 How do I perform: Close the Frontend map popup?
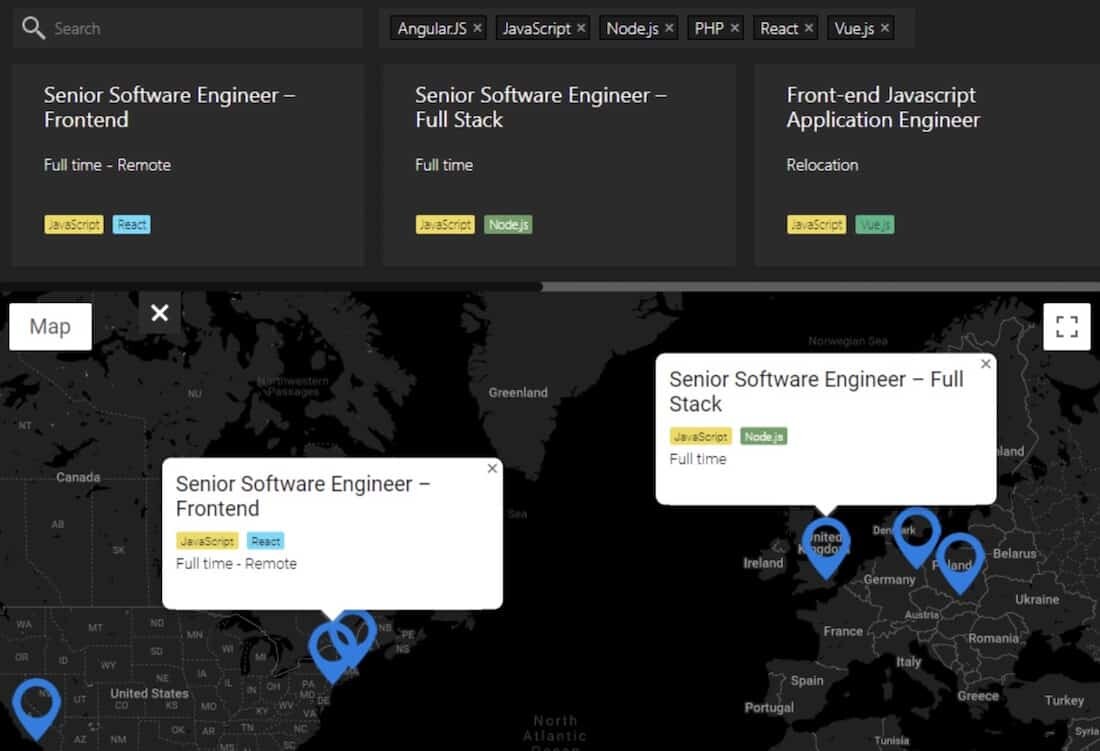click(x=492, y=468)
